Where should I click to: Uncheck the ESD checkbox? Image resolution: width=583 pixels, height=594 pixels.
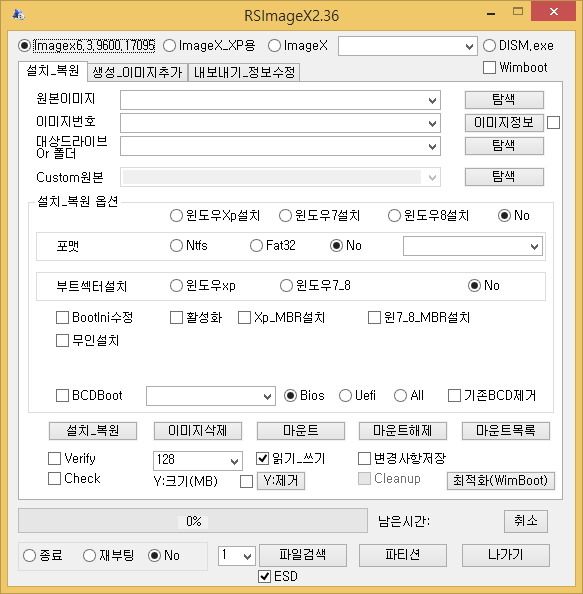(x=278, y=577)
